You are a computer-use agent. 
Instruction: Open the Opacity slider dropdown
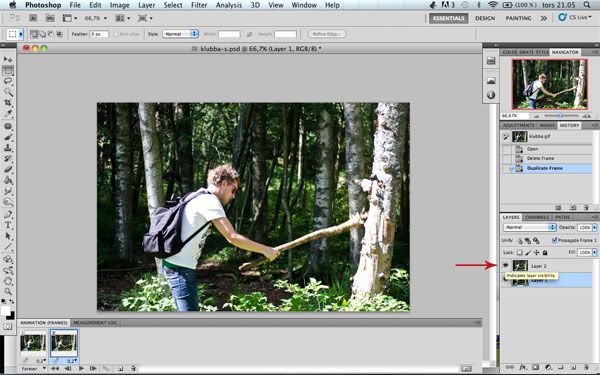[594, 227]
